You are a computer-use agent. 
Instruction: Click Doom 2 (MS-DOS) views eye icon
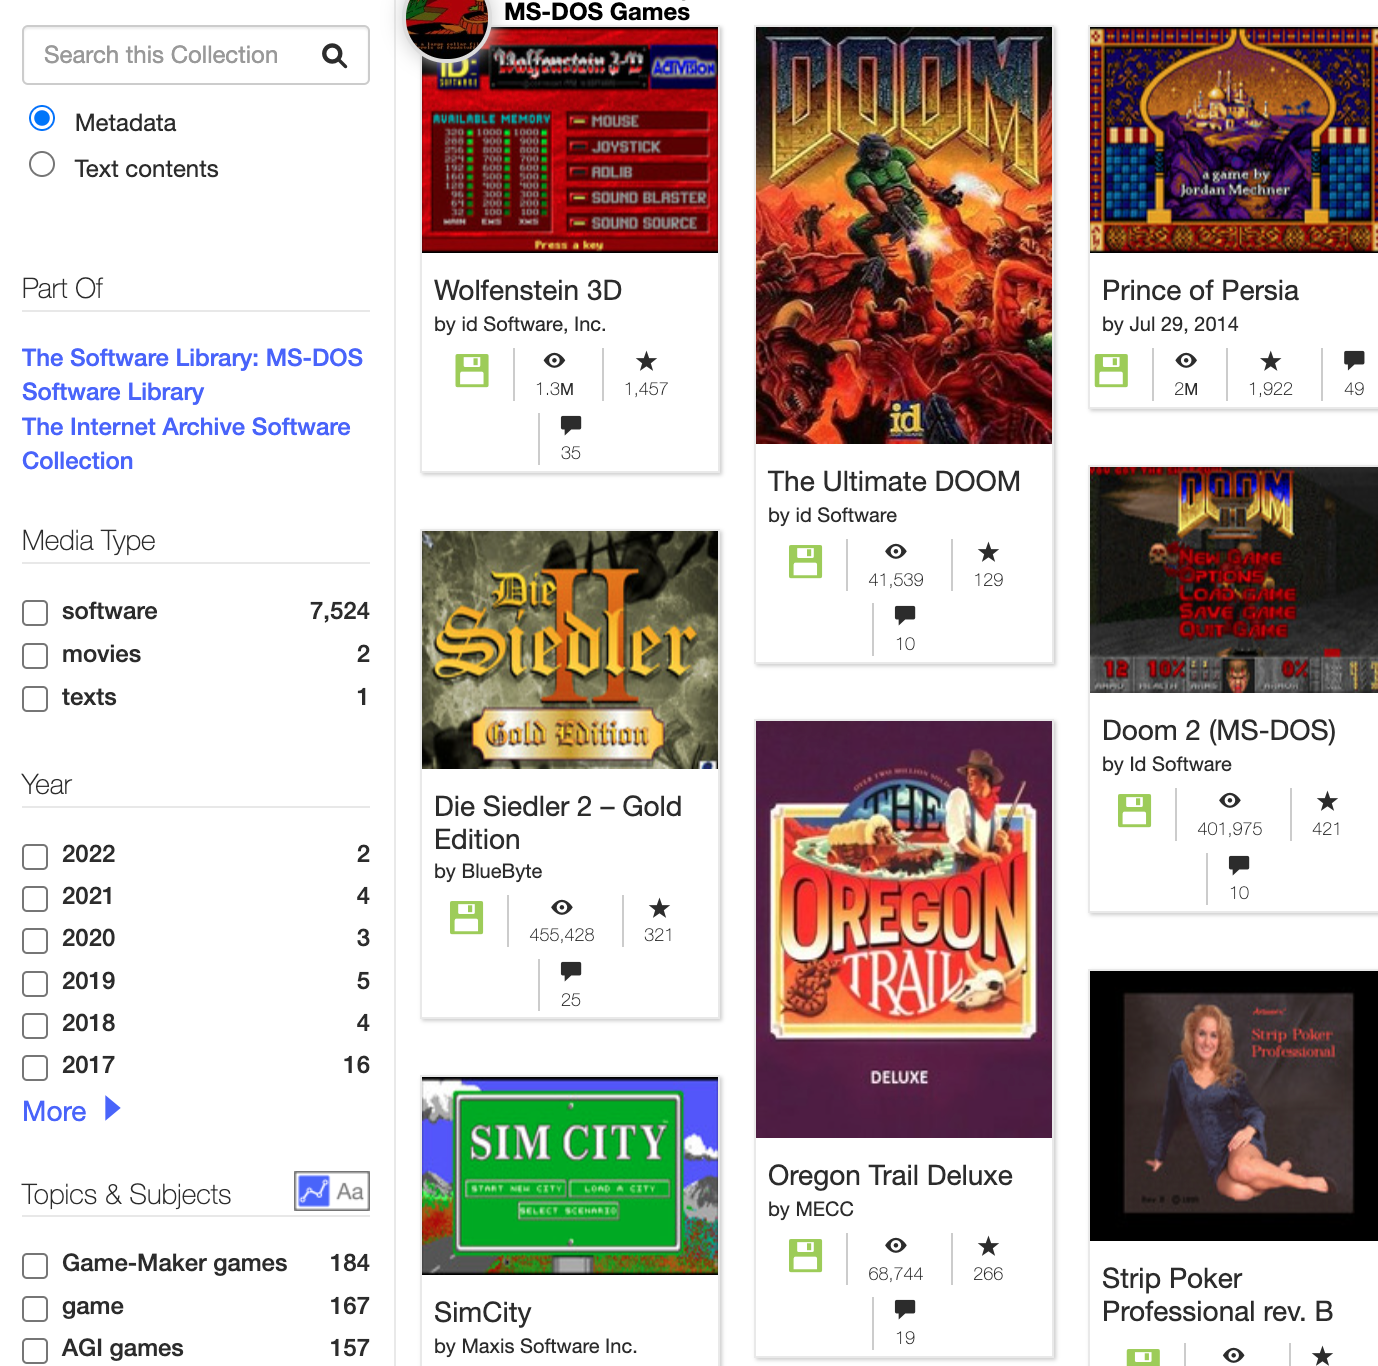(x=1230, y=800)
